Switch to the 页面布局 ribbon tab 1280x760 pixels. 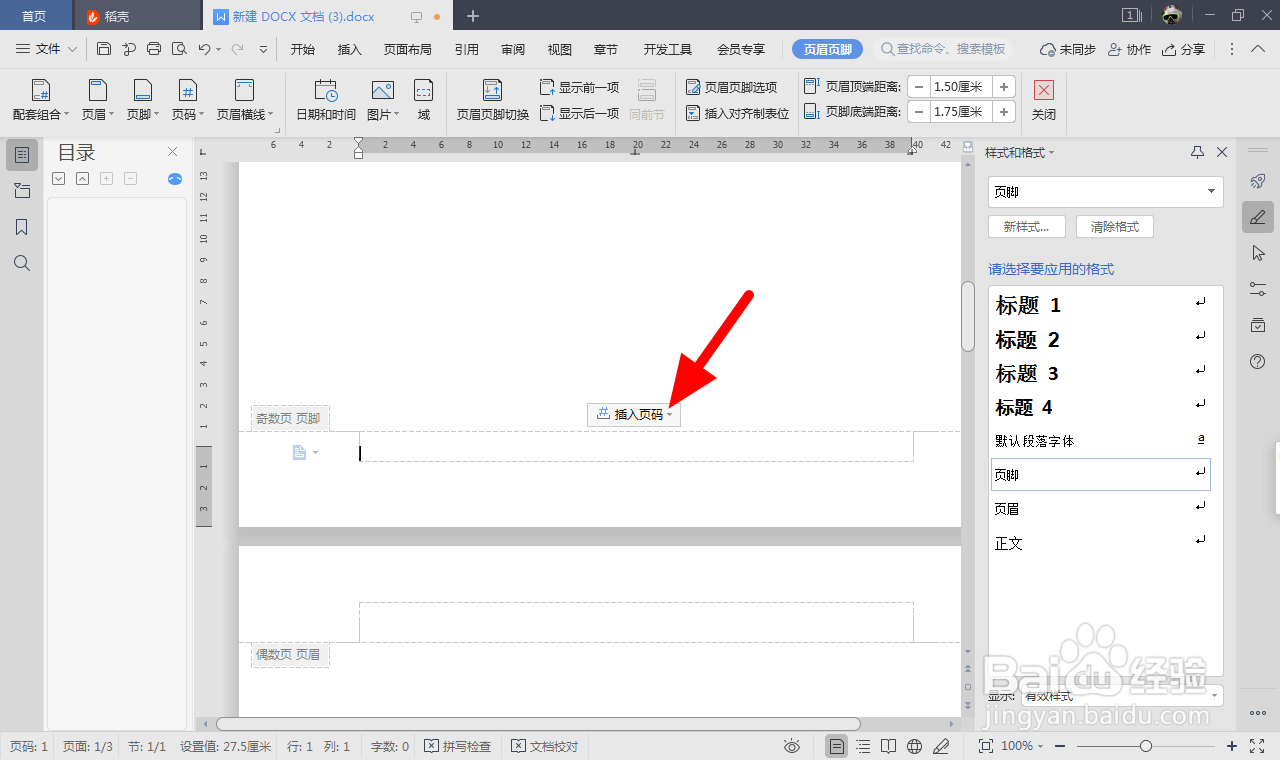(408, 49)
